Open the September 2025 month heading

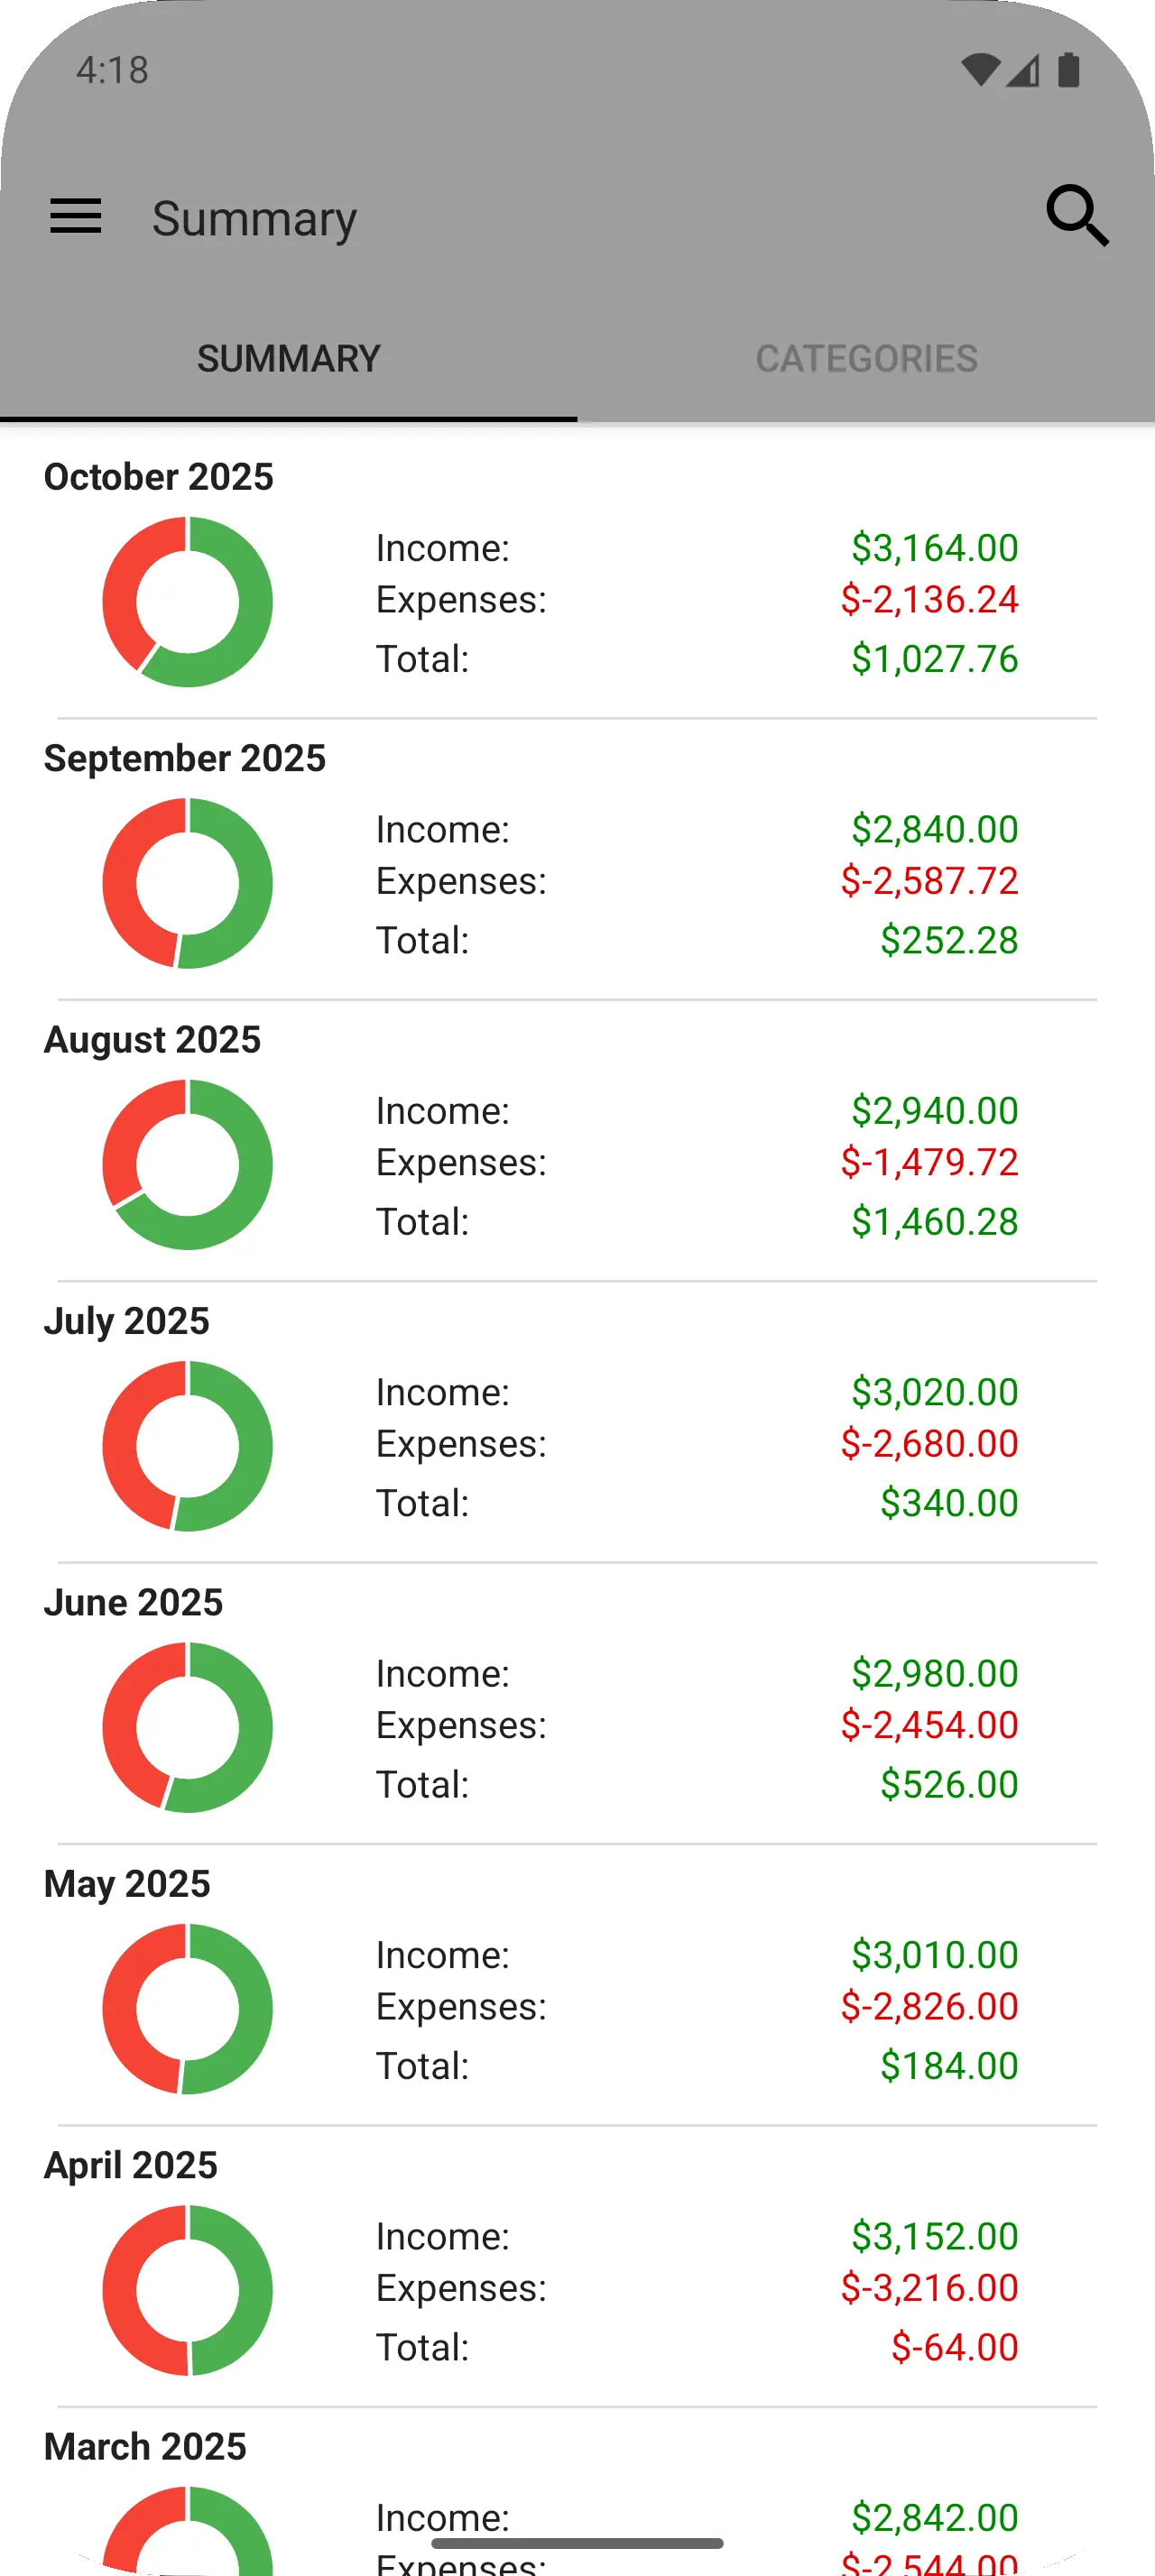coord(185,758)
